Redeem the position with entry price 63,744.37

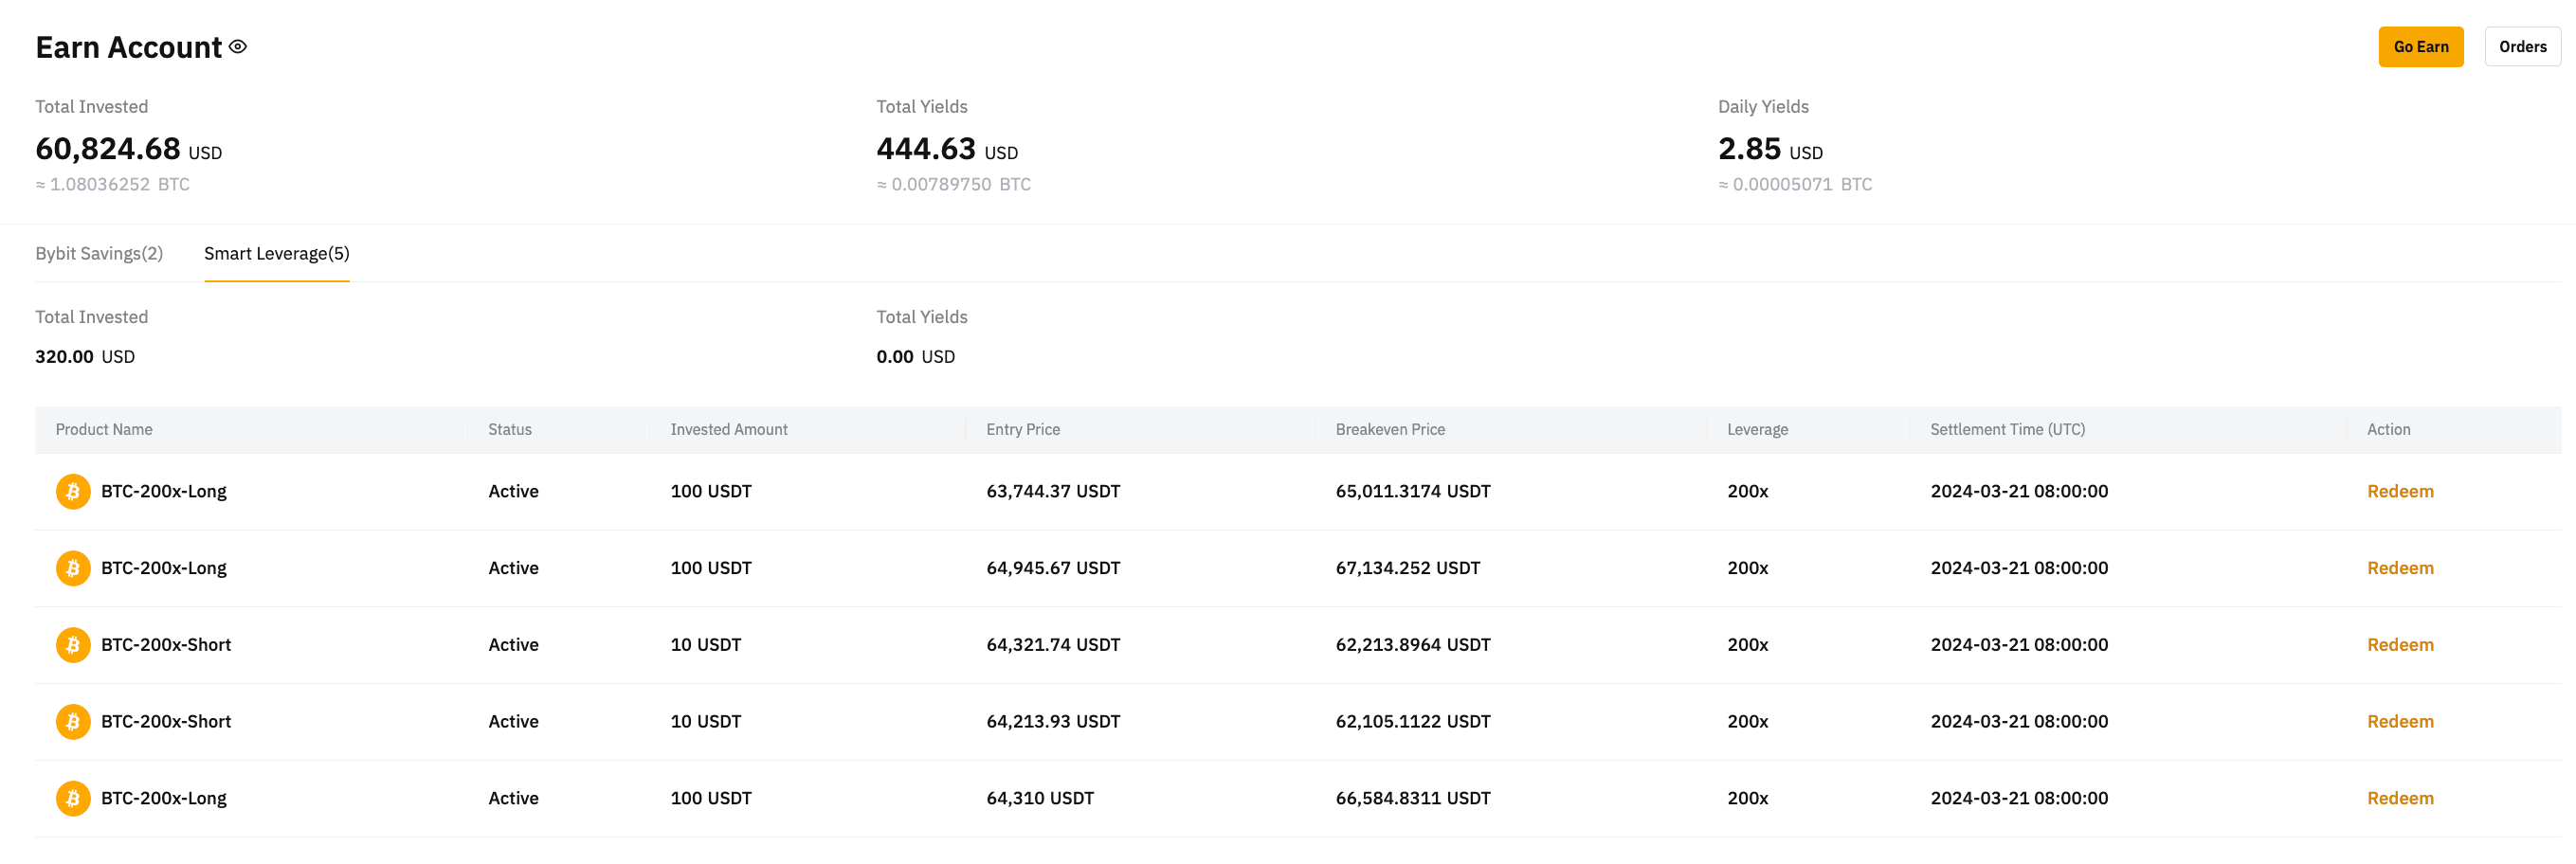point(2399,492)
